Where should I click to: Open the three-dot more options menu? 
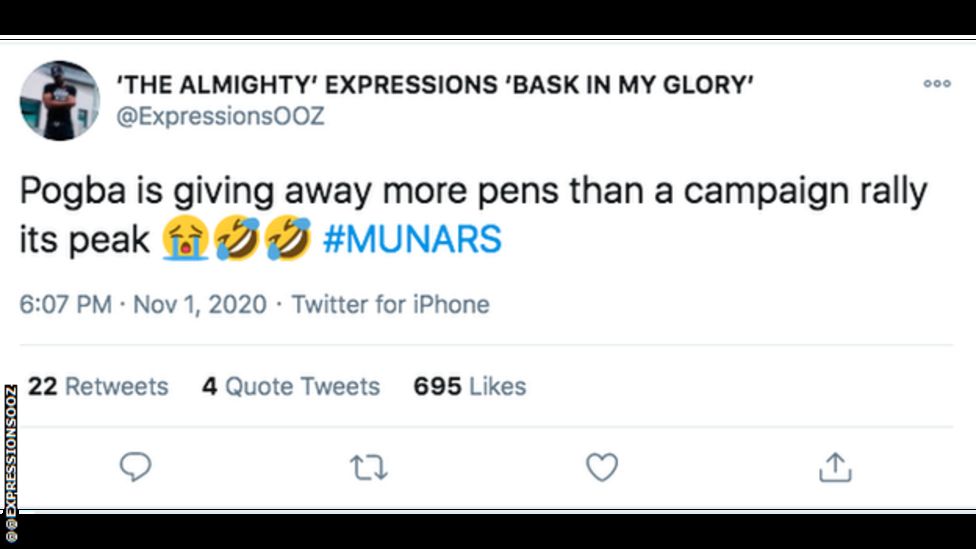937,84
